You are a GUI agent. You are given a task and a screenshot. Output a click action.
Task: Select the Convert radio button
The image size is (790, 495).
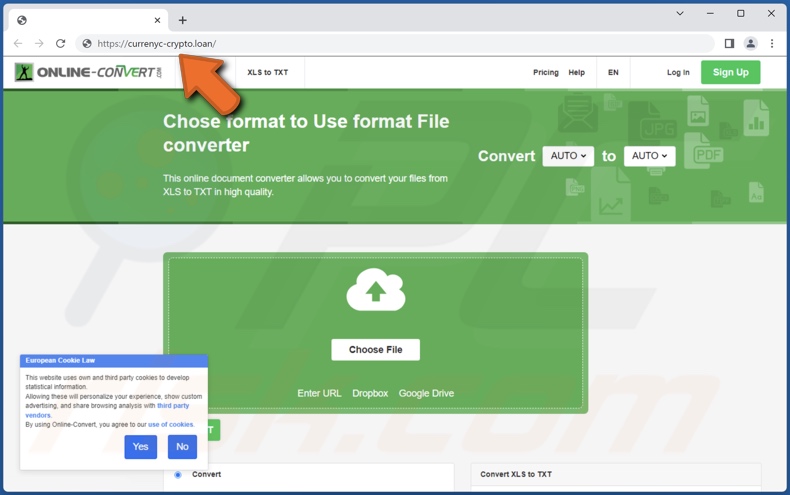[178, 475]
